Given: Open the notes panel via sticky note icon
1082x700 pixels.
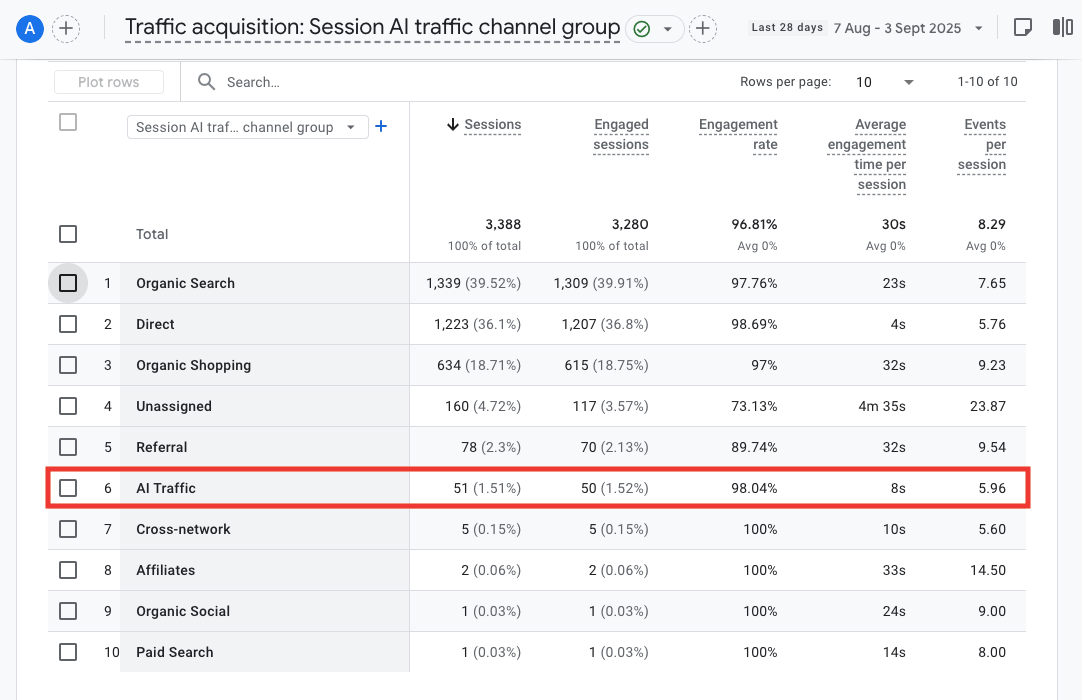Looking at the screenshot, I should pyautogui.click(x=1022, y=26).
